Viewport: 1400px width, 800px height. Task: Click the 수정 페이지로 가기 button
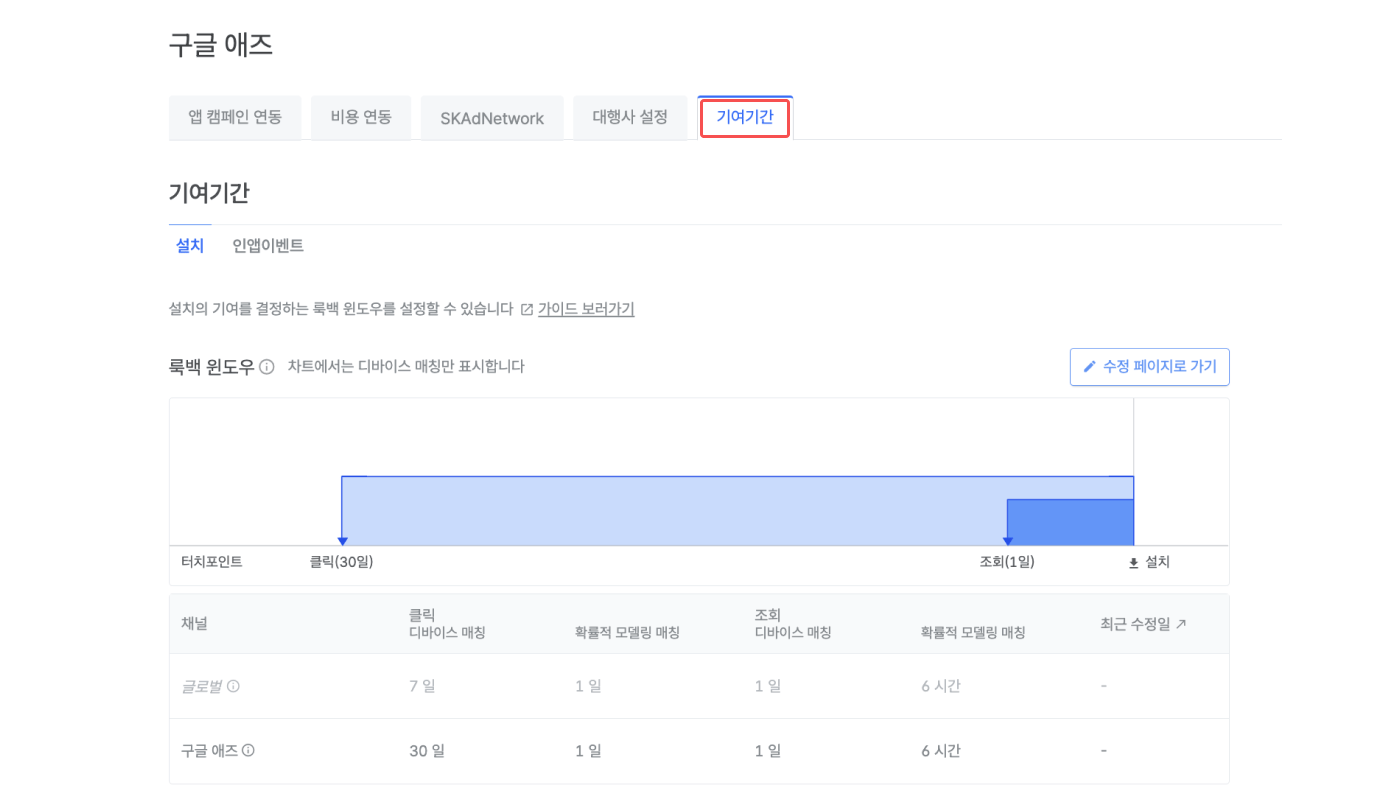coord(1150,367)
